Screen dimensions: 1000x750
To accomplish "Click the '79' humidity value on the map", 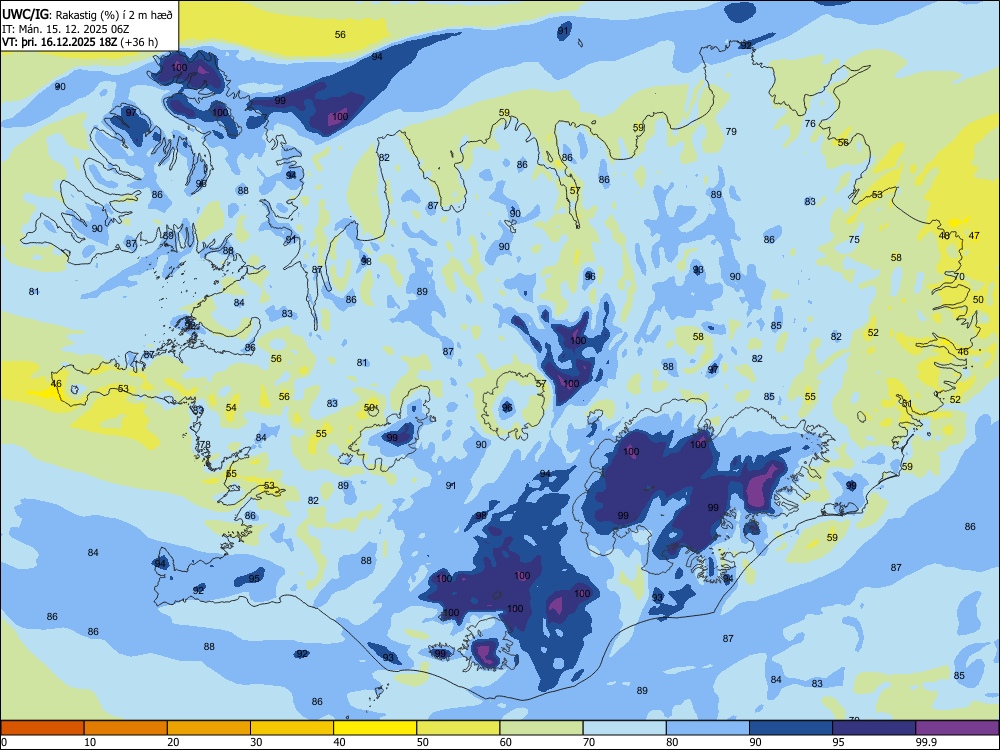I will point(731,131).
